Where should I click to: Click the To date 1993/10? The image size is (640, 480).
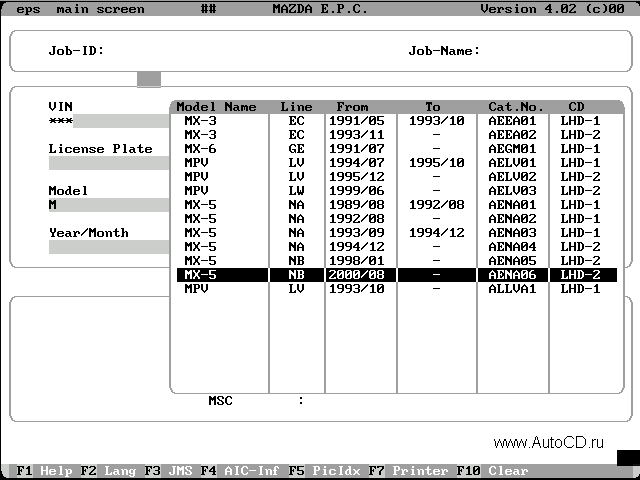click(x=437, y=121)
